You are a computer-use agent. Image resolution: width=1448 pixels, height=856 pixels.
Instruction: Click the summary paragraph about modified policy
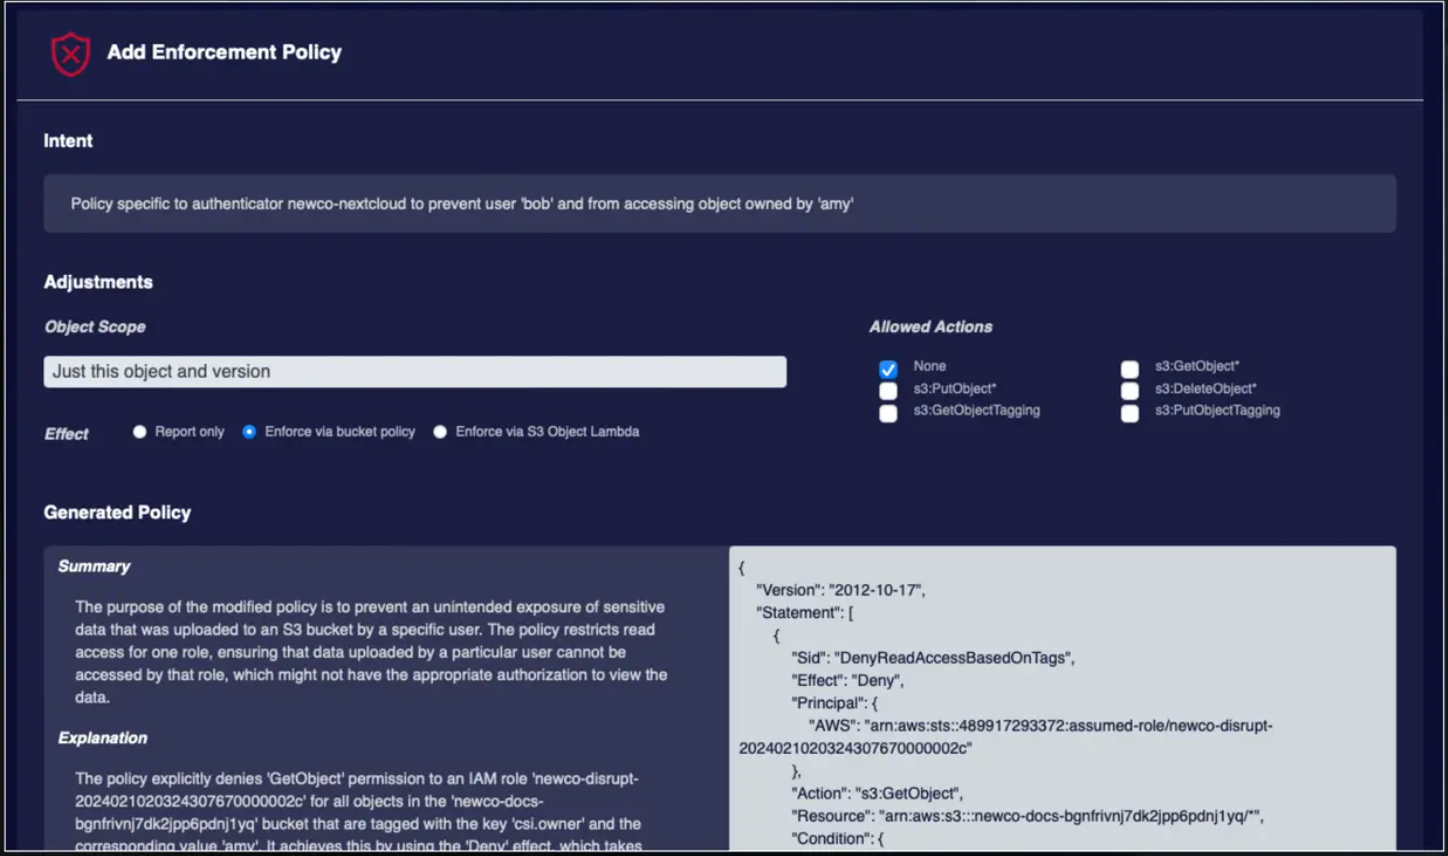pyautogui.click(x=371, y=652)
